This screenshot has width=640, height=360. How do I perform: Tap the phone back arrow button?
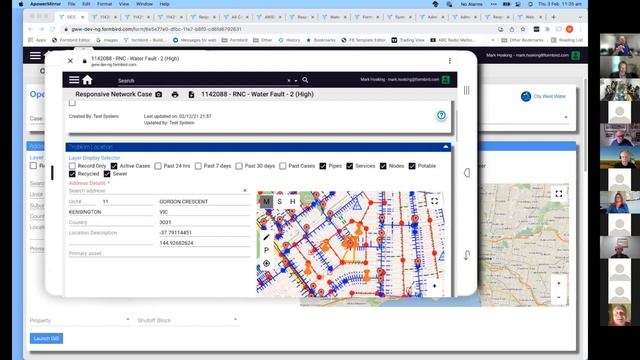(x=467, y=255)
